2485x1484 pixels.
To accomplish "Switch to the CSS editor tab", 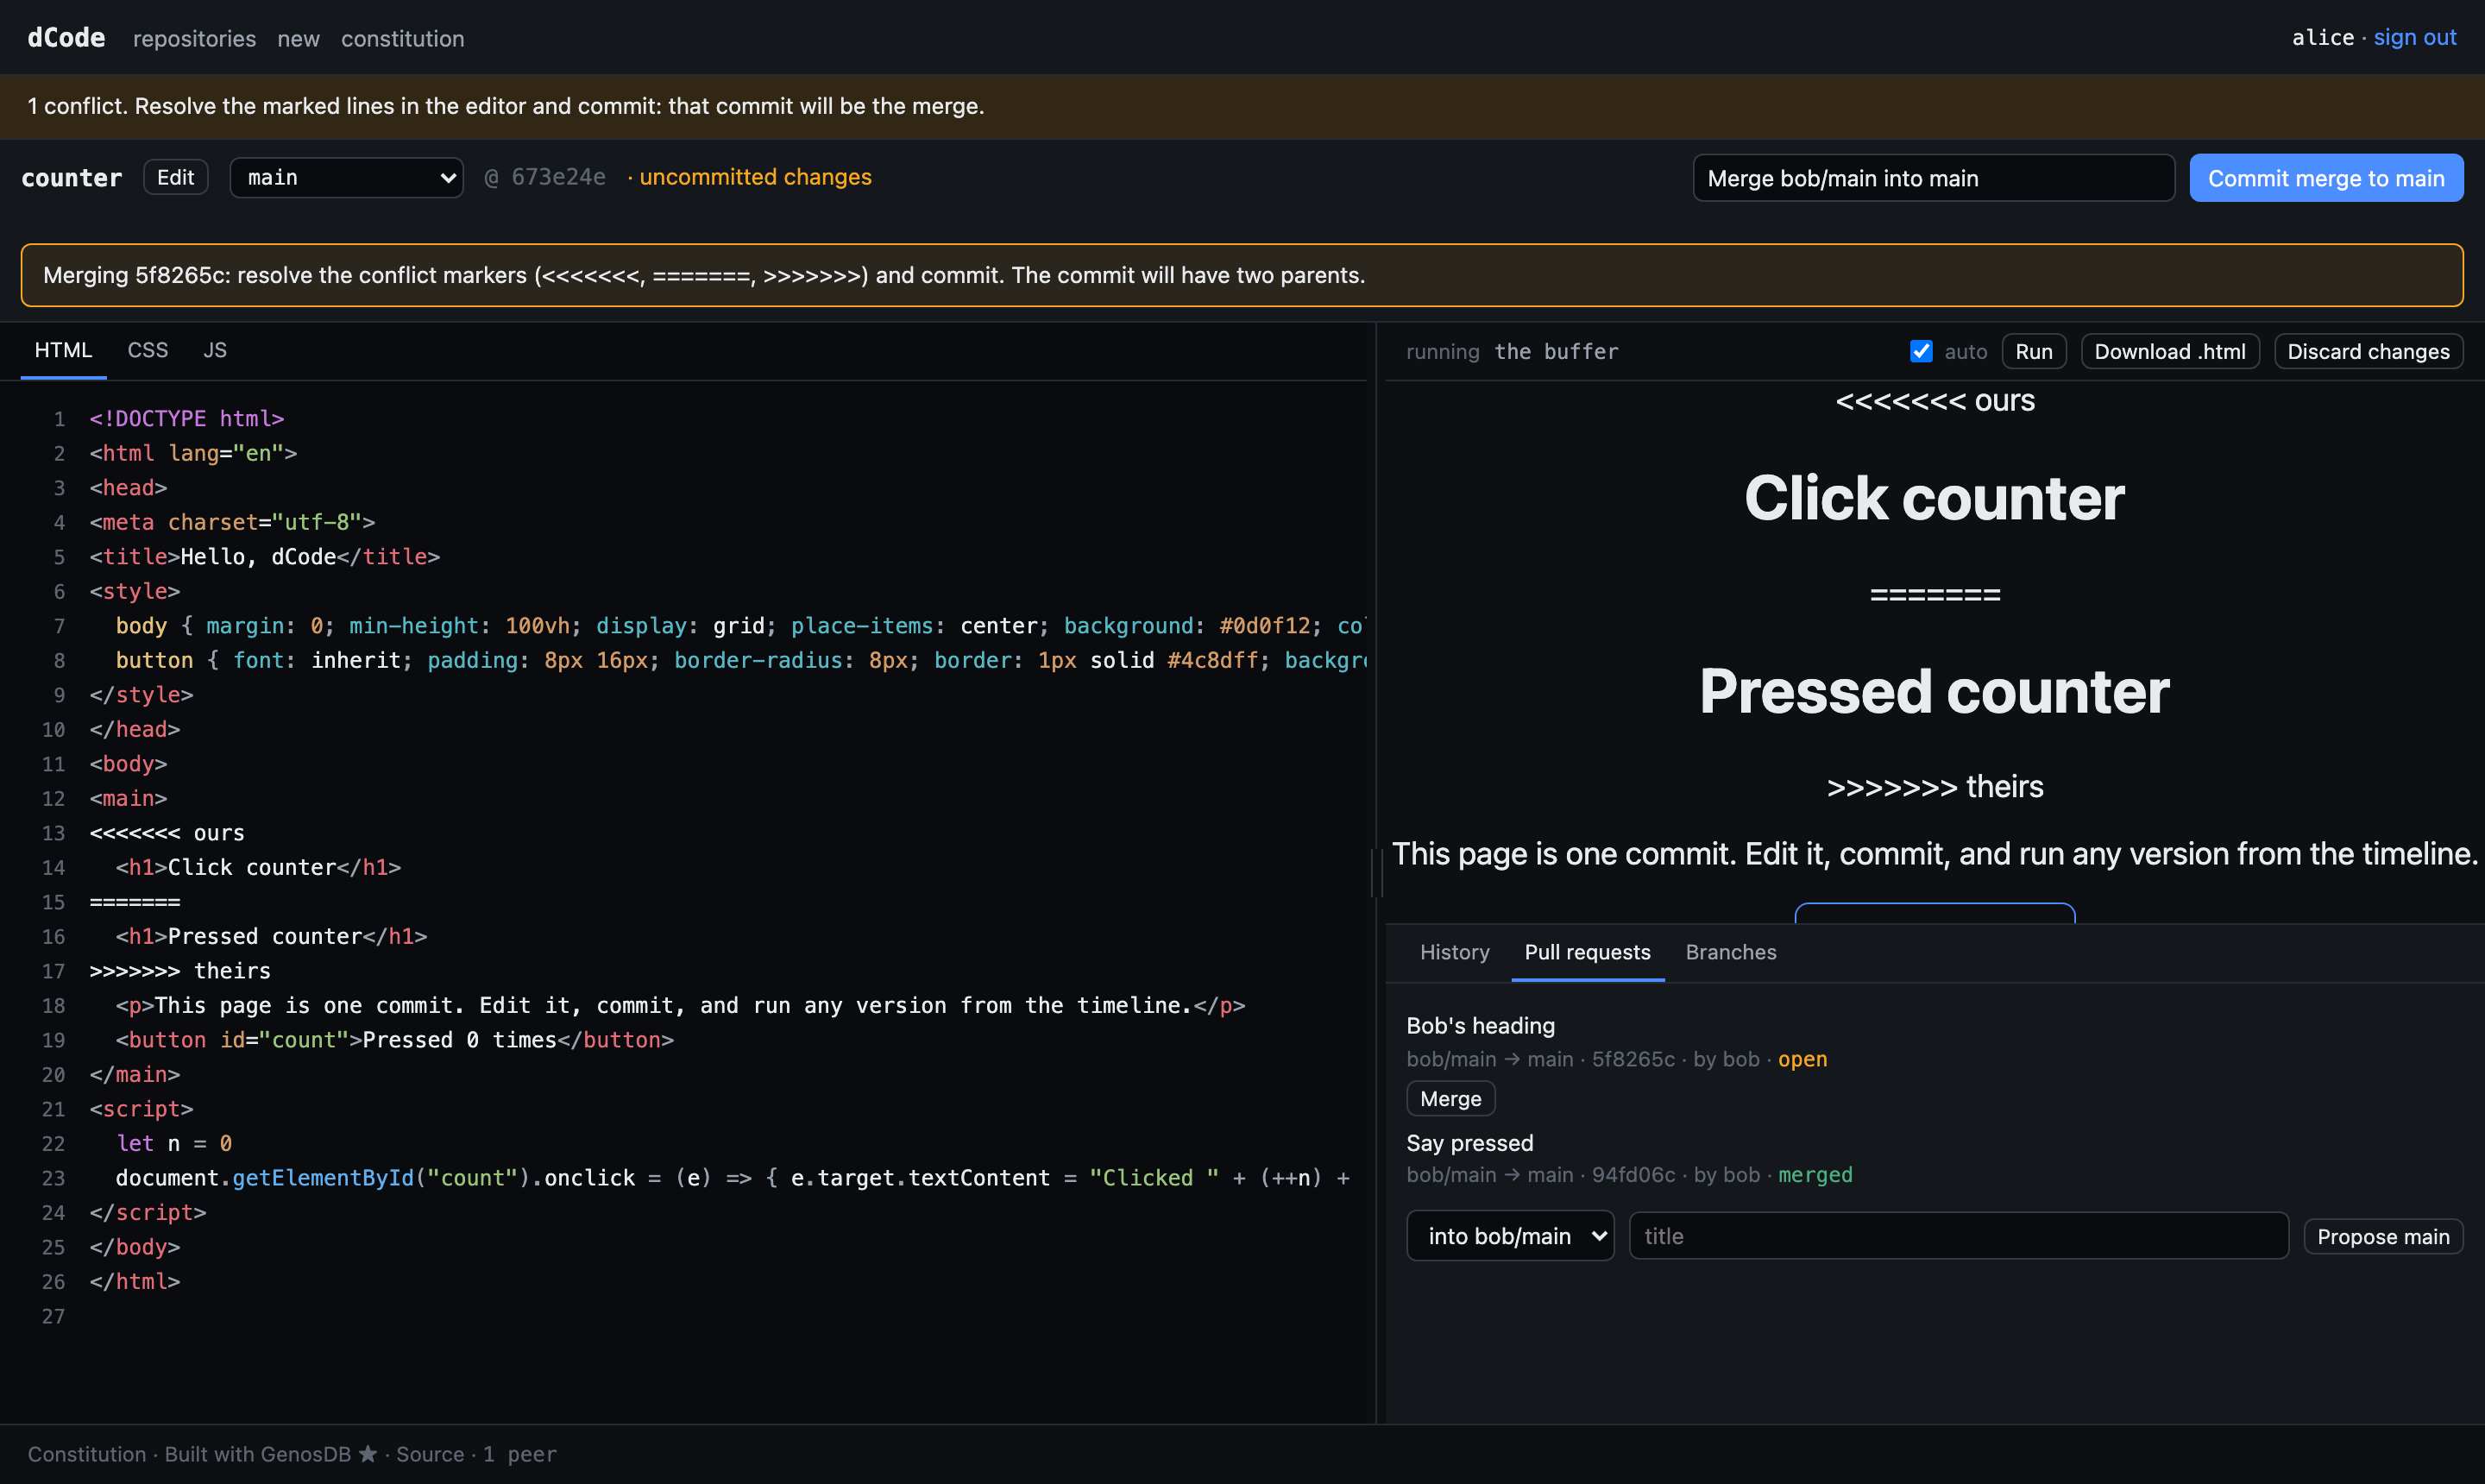I will [x=147, y=350].
